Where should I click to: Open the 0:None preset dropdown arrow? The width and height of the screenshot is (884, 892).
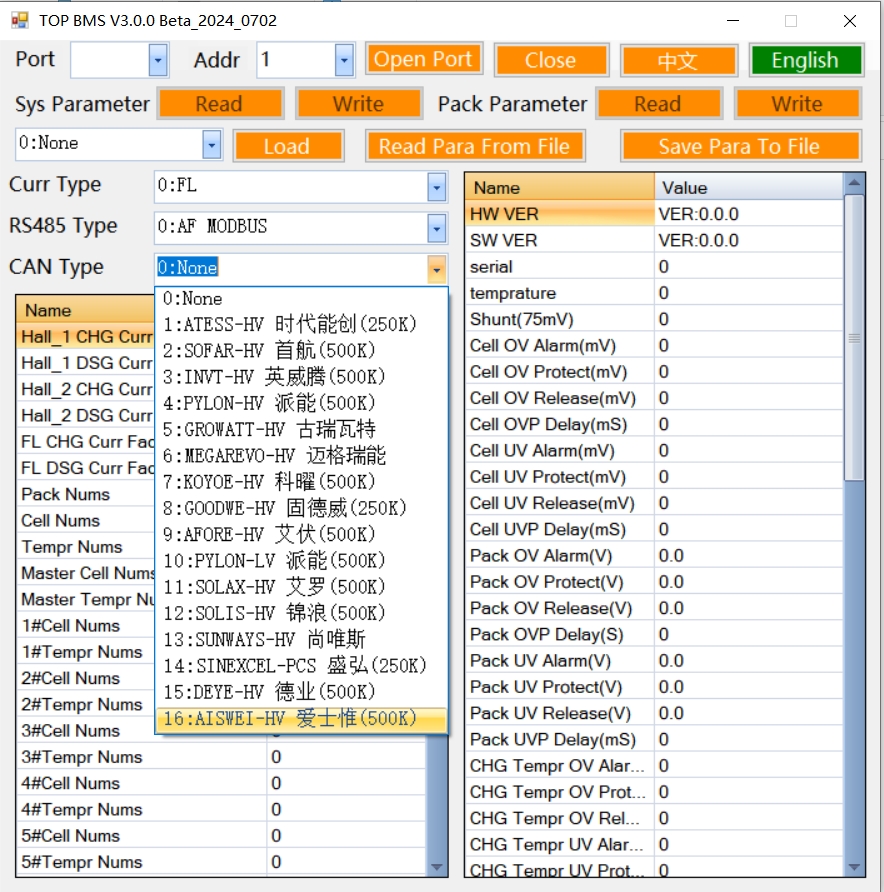click(x=212, y=145)
